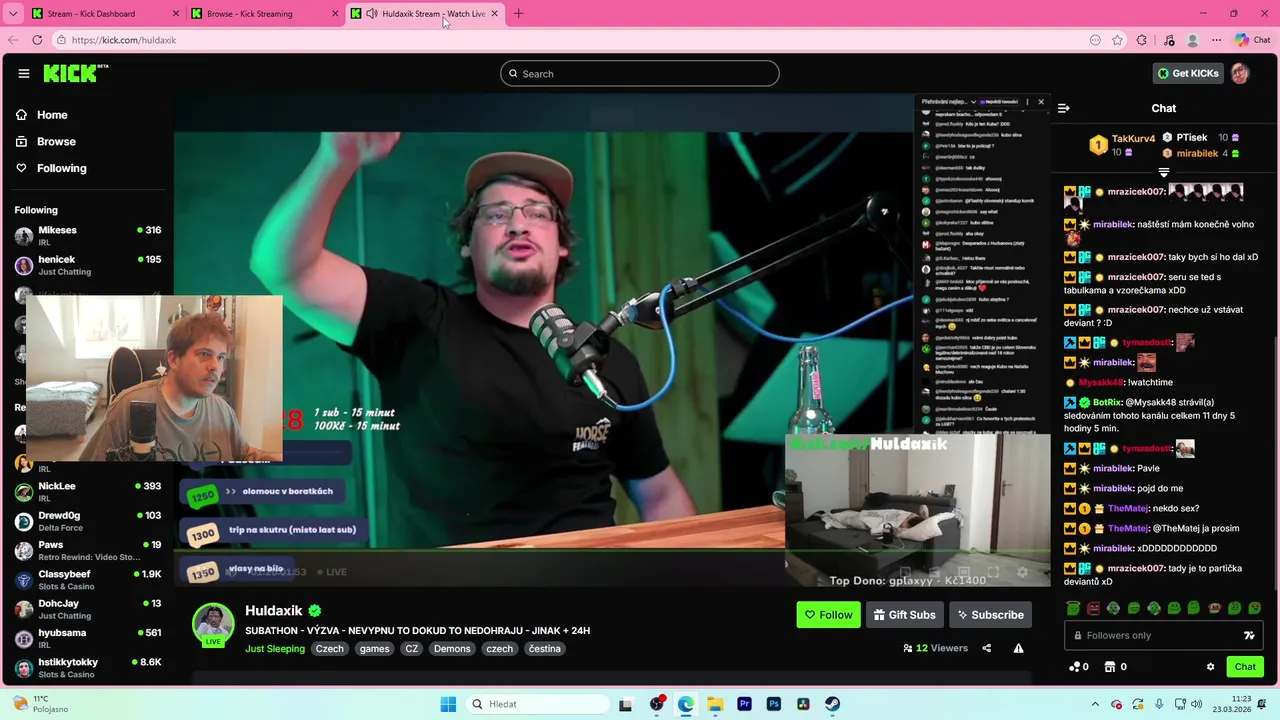1280x720 pixels.
Task: Open Copilot Chat in browser
Action: (1253, 40)
